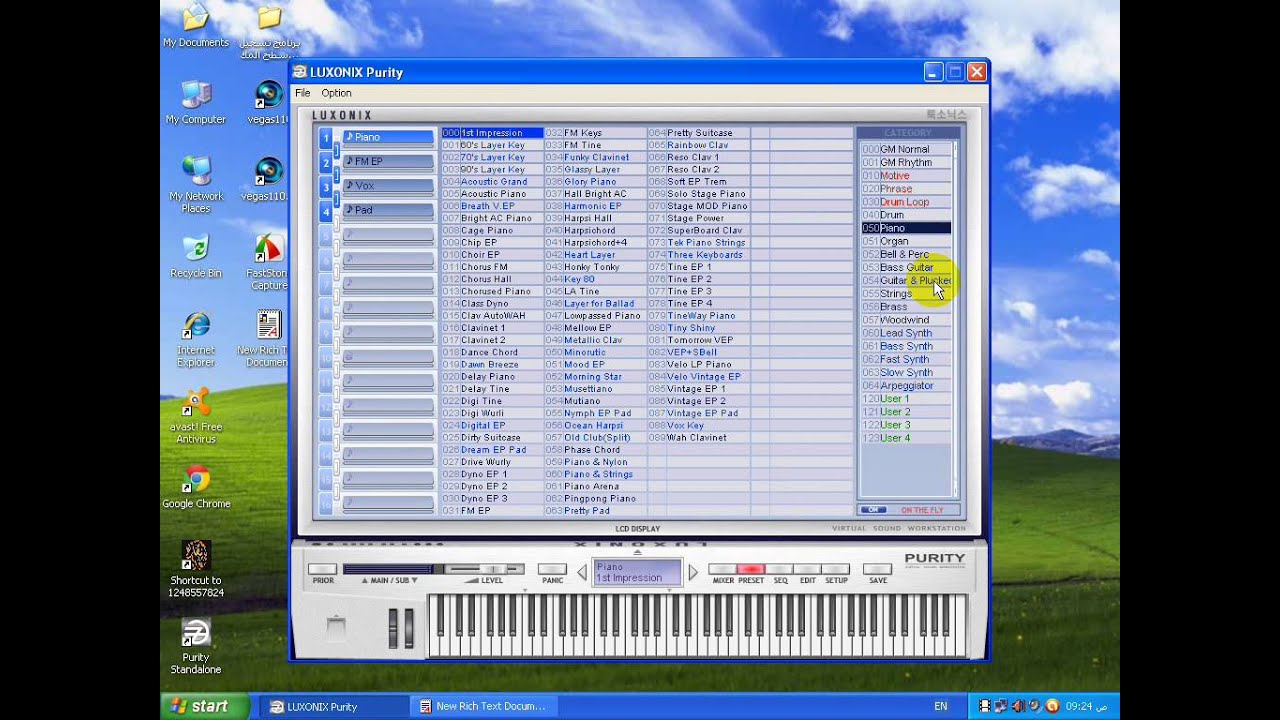Click the Purity window title bar icon
Screen dimensions: 1280x720
[300, 72]
